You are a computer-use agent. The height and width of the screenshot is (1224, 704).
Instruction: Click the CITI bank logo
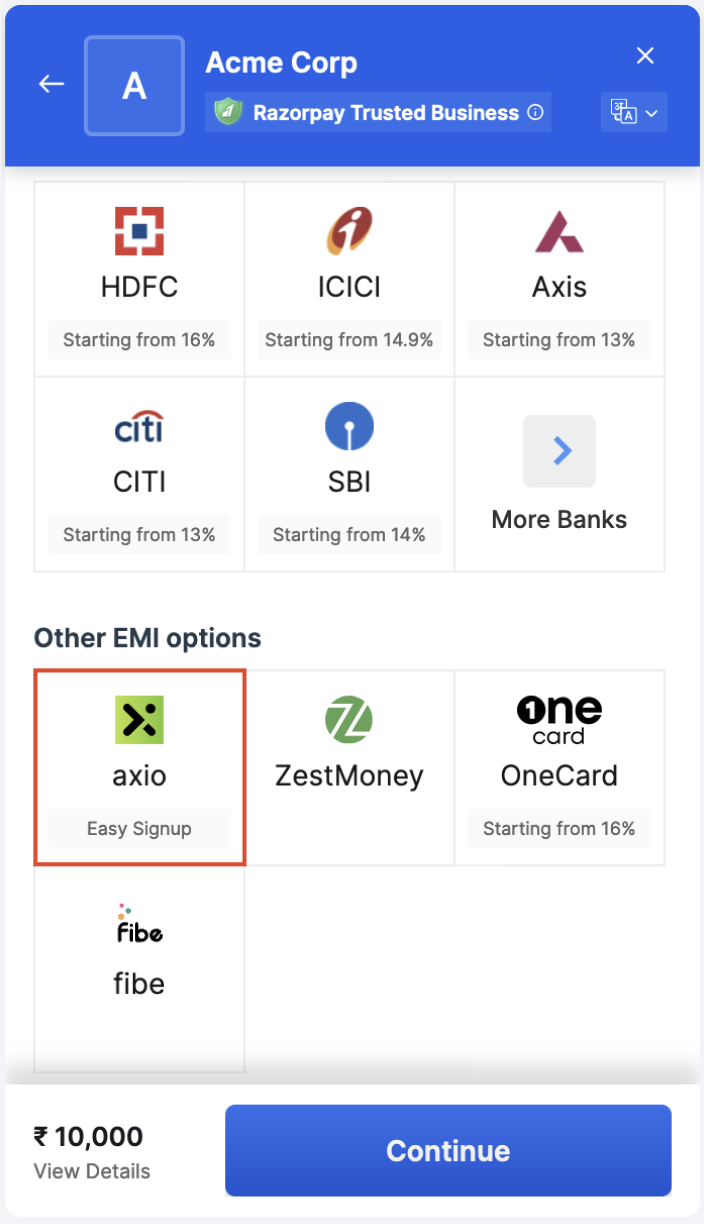(139, 425)
